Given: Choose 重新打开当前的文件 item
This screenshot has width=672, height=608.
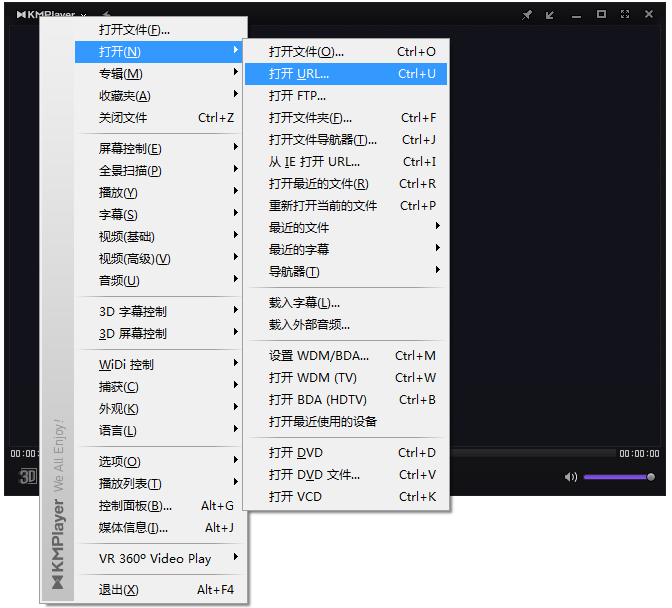Looking at the screenshot, I should [346, 206].
